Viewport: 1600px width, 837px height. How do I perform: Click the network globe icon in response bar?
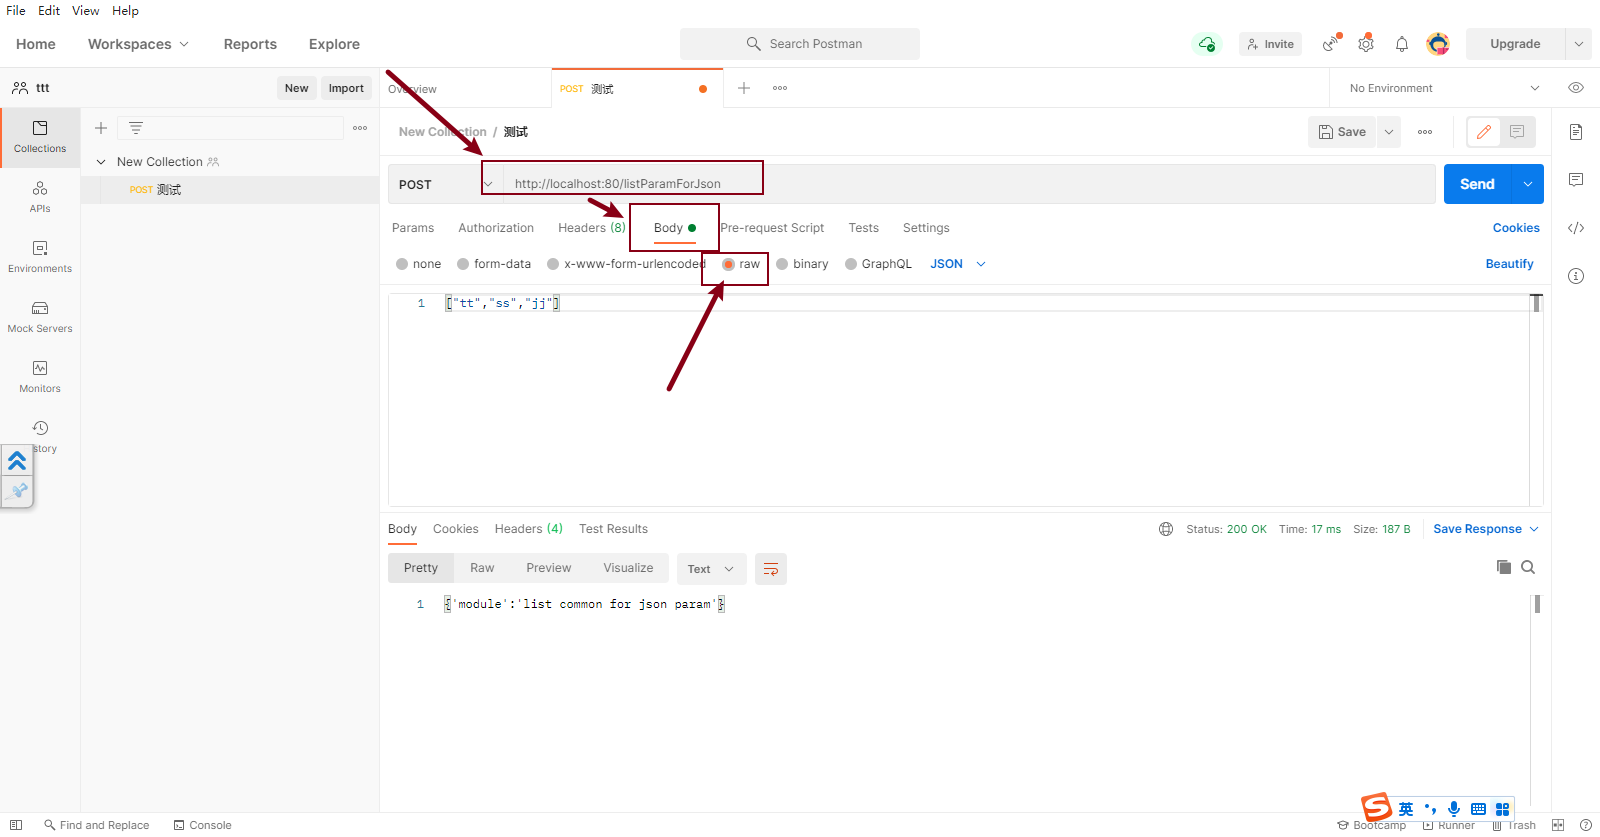(x=1166, y=529)
